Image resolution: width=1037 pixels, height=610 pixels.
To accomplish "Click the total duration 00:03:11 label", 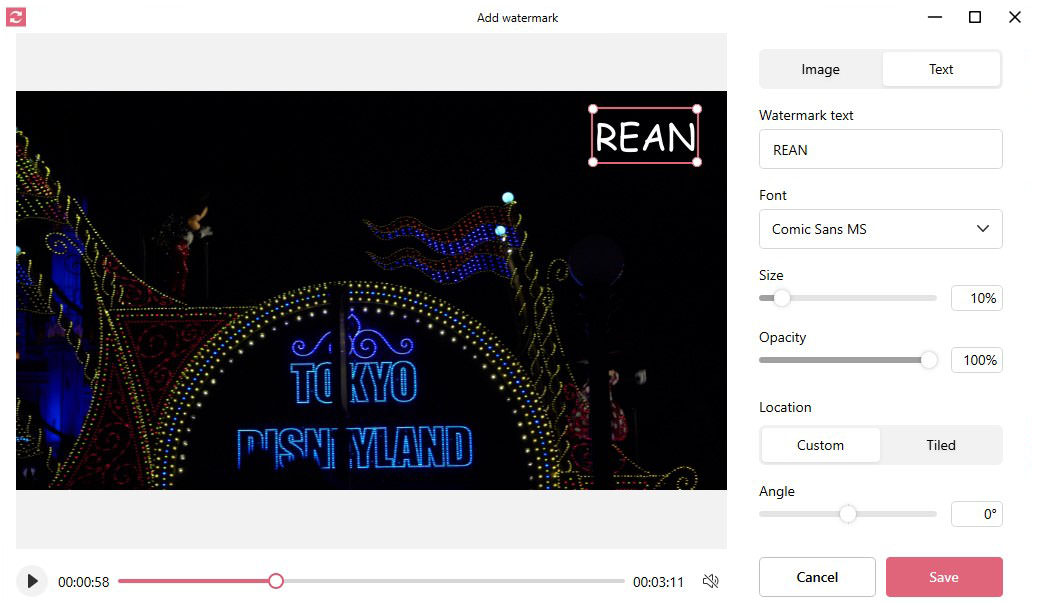I will coord(658,582).
